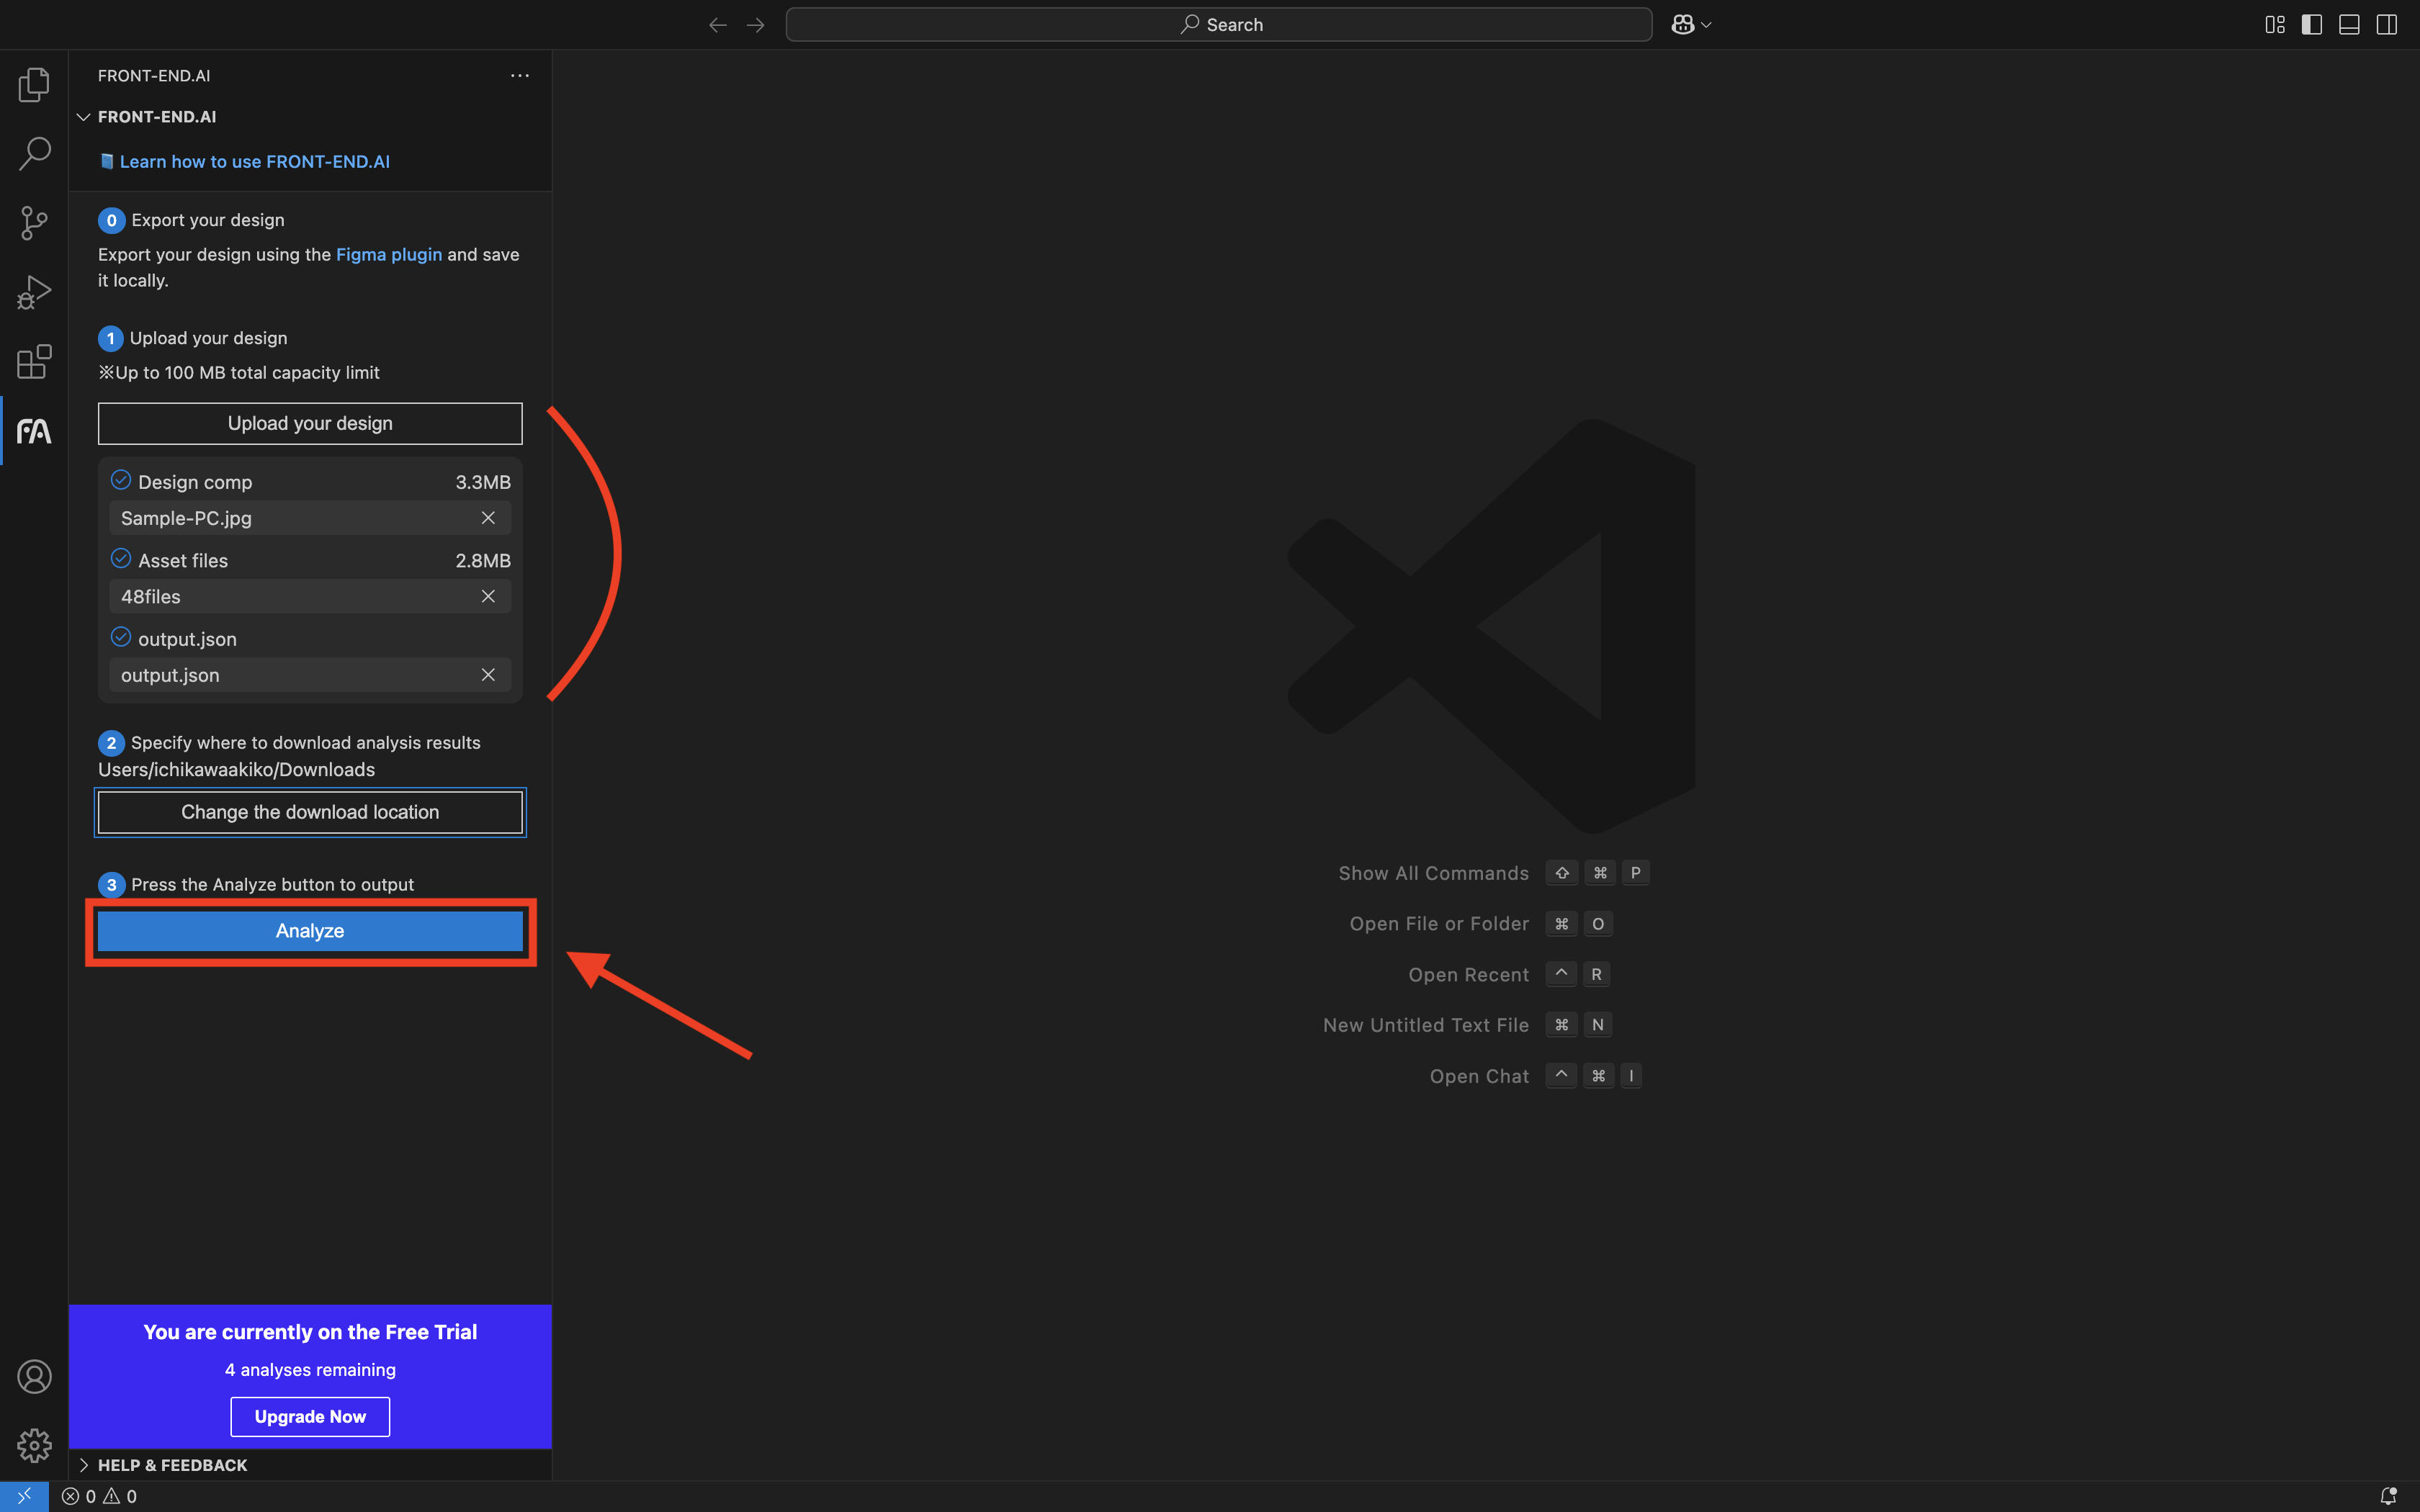Image resolution: width=2420 pixels, height=1512 pixels.
Task: Click the output.json check icon
Action: [121, 637]
